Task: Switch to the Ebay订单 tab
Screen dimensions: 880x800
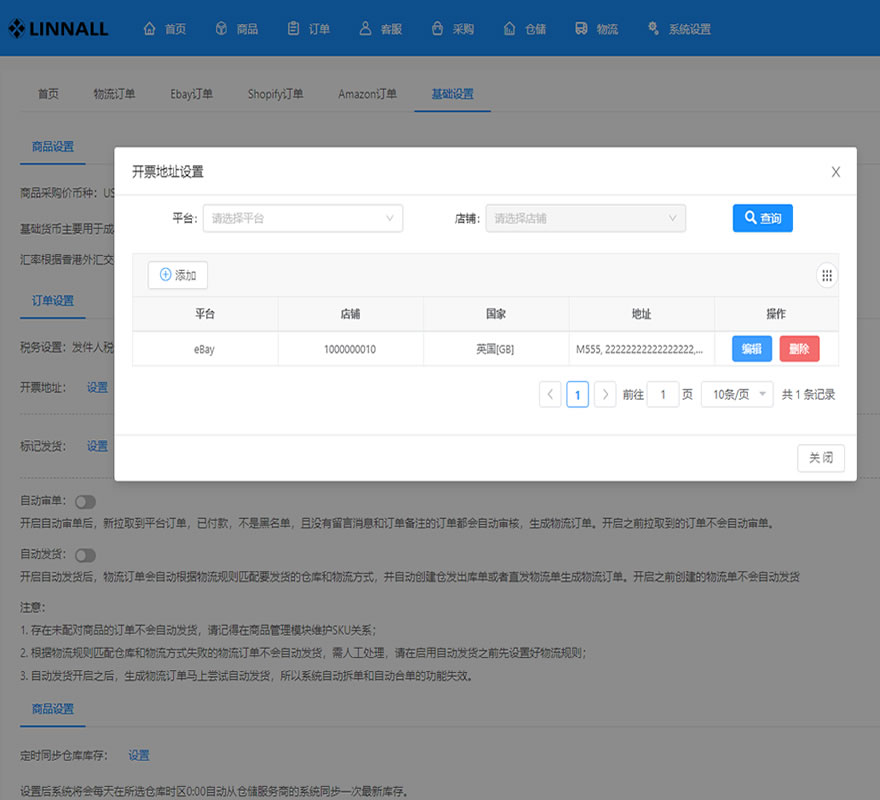Action: (191, 94)
